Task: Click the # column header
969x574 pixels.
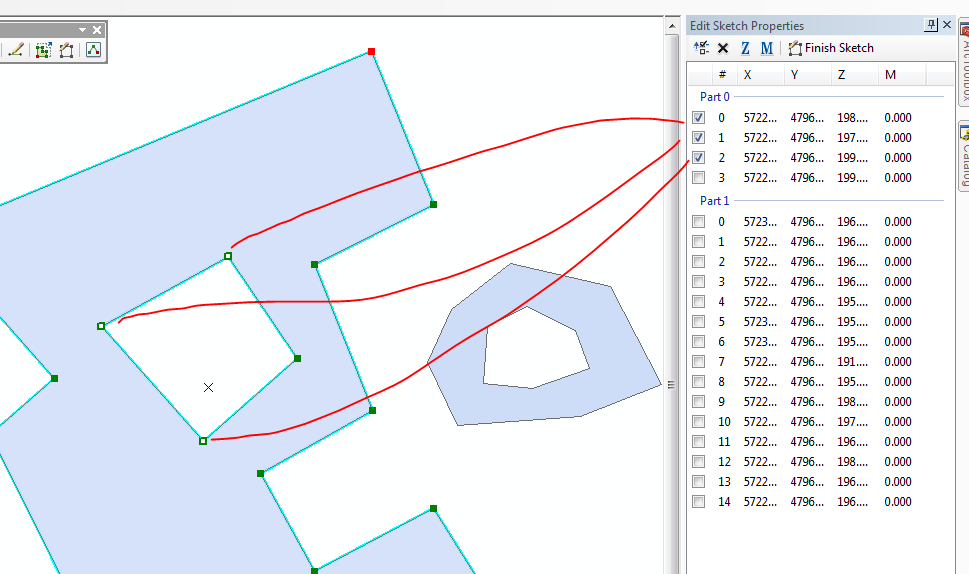Action: click(722, 75)
